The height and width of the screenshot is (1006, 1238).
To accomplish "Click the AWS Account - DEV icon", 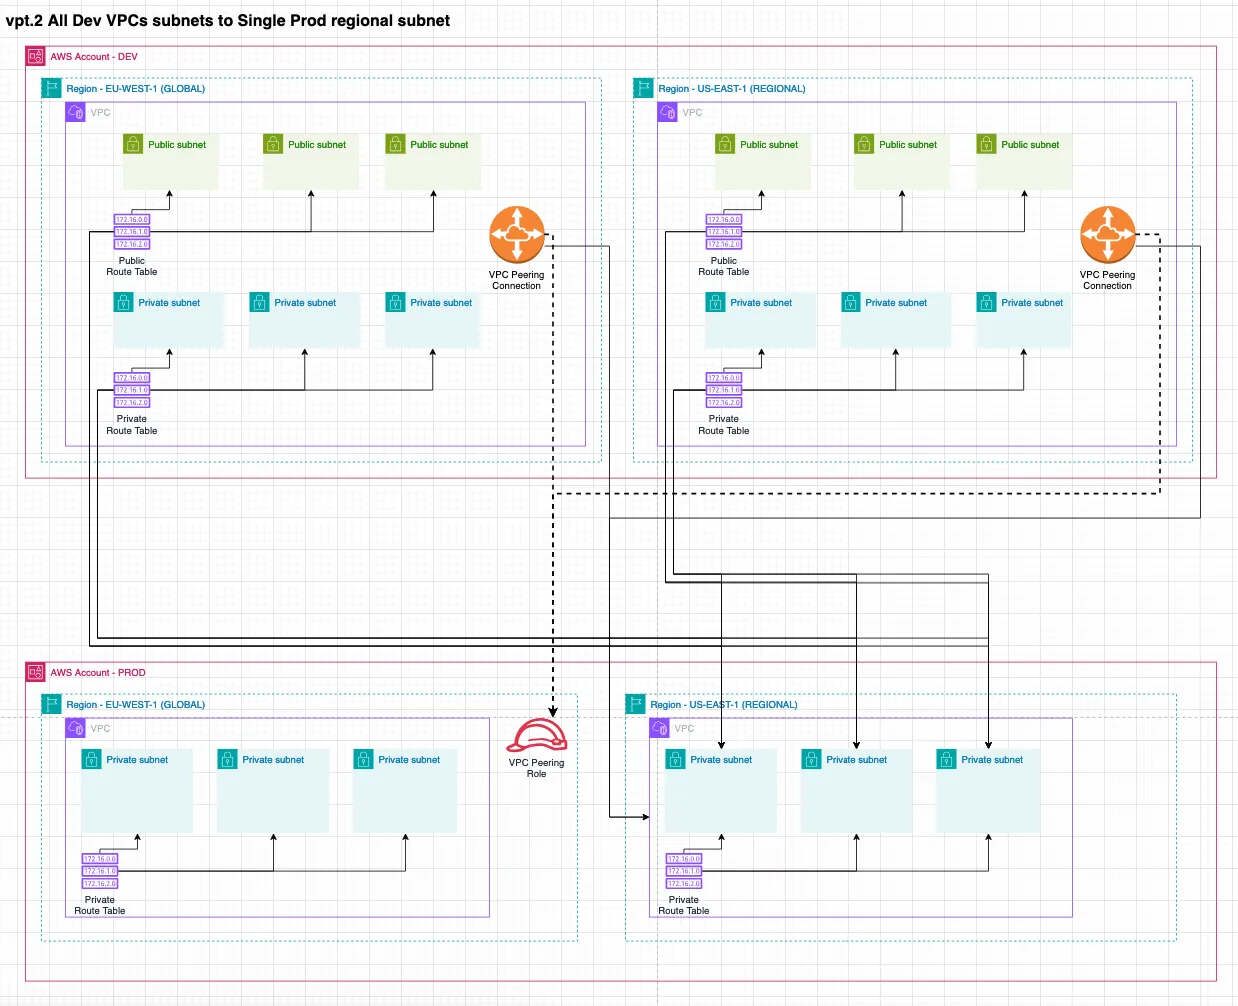I will click(36, 57).
